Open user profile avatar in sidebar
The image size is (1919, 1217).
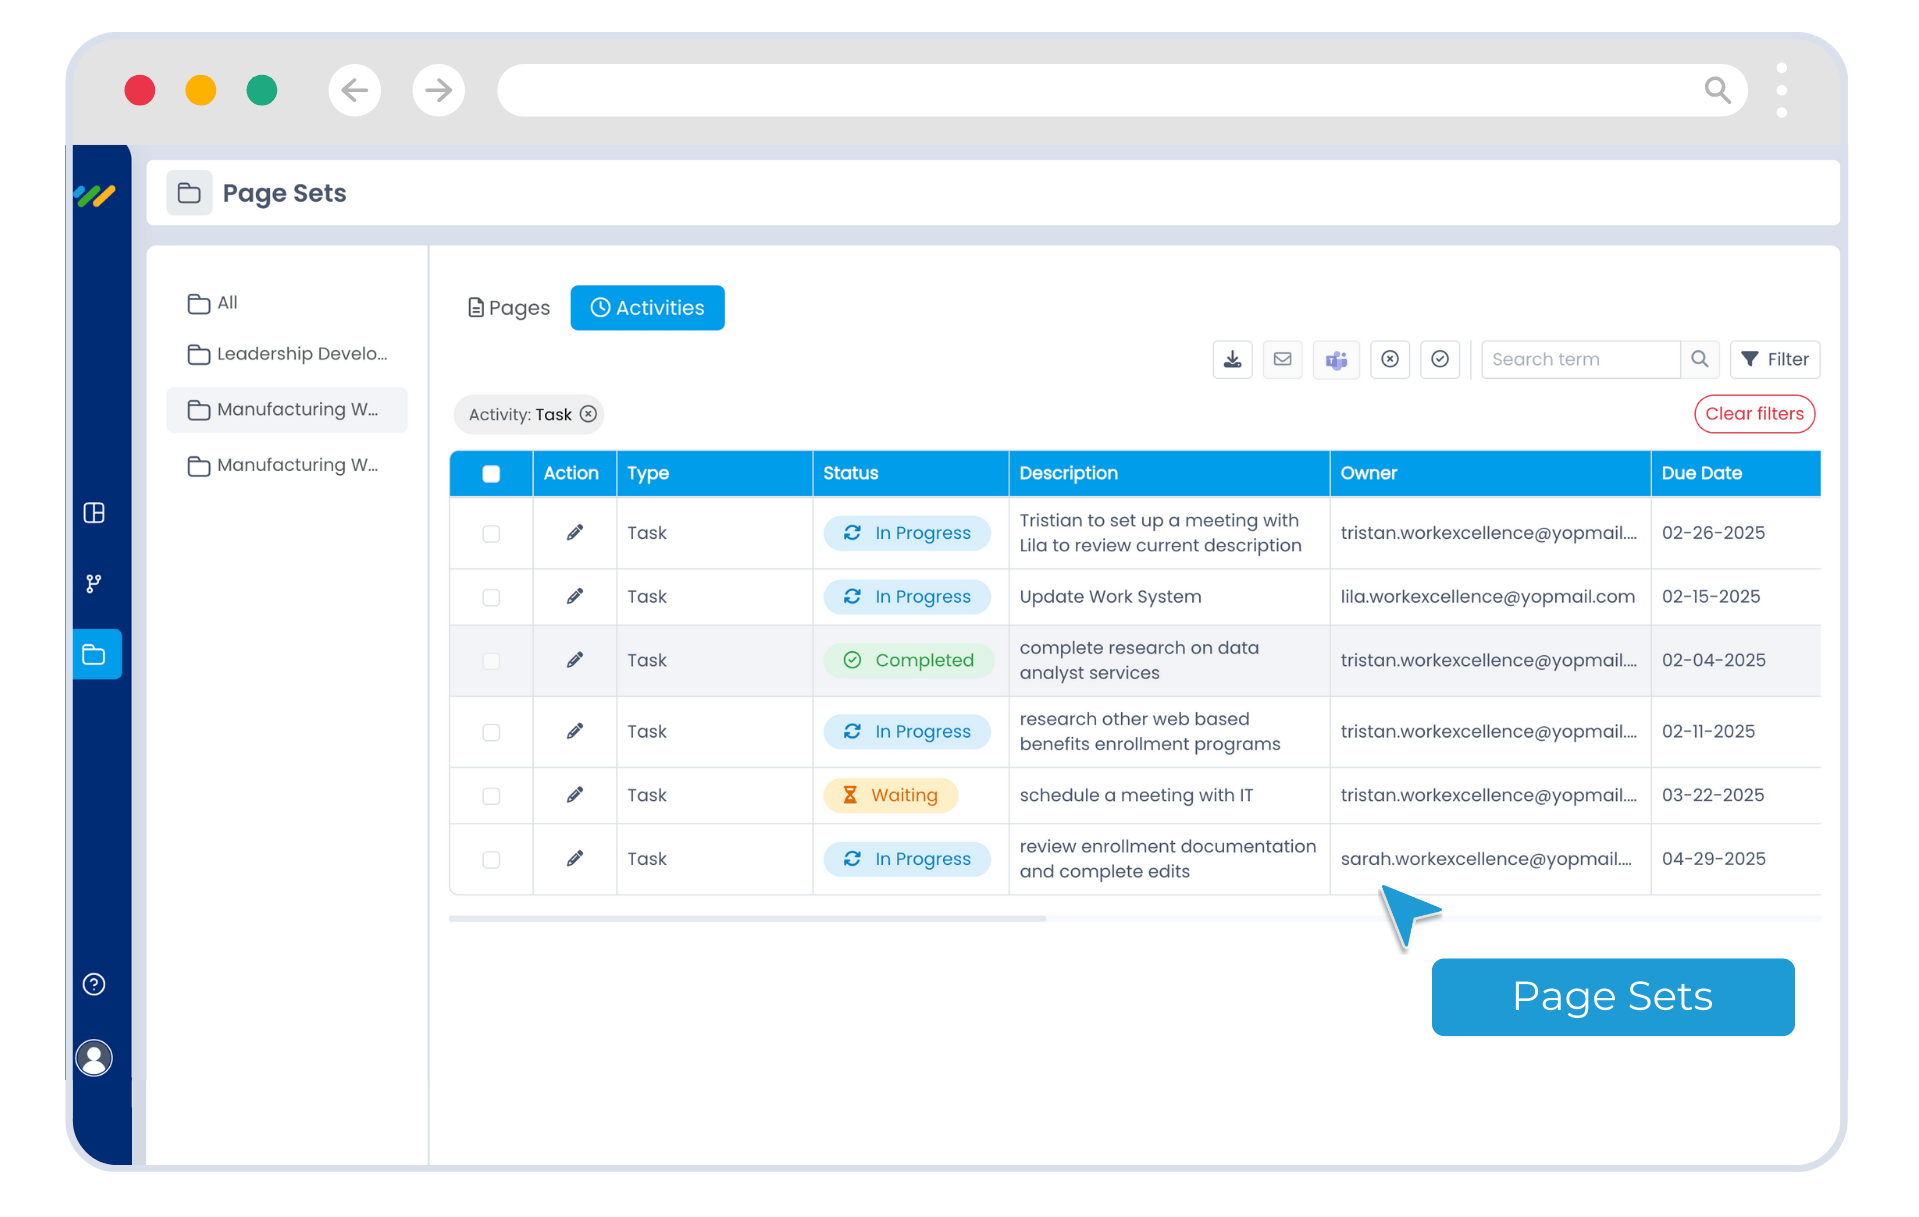point(94,1057)
